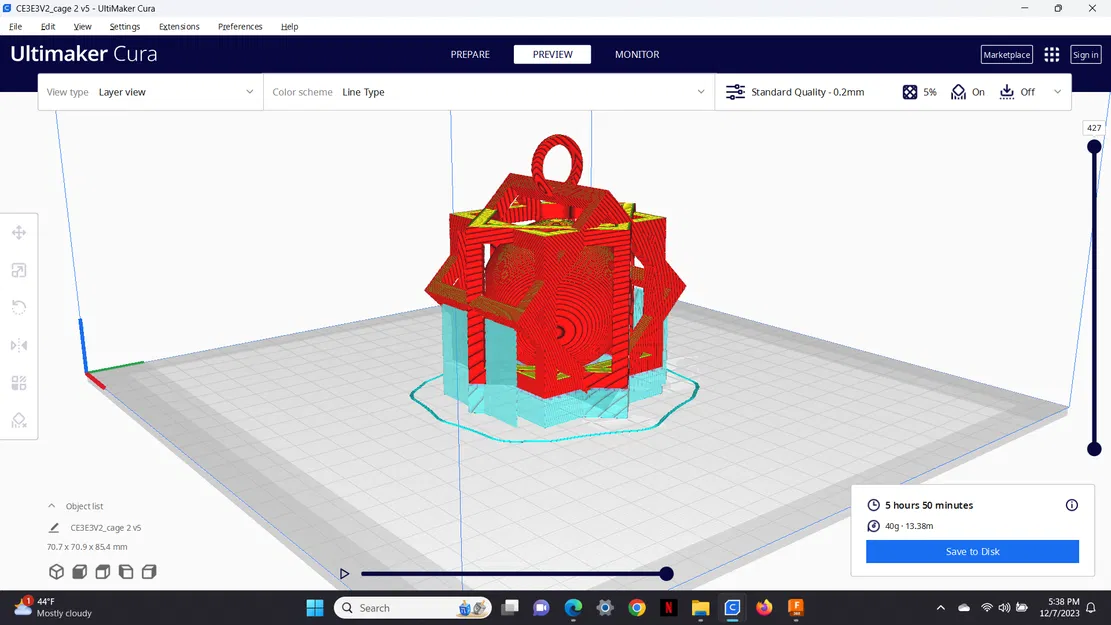
Task: Select the Support Blocker tool
Action: pos(19,420)
